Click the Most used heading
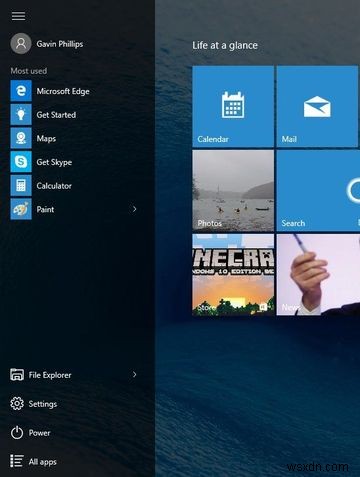The image size is (360, 477). click(29, 71)
